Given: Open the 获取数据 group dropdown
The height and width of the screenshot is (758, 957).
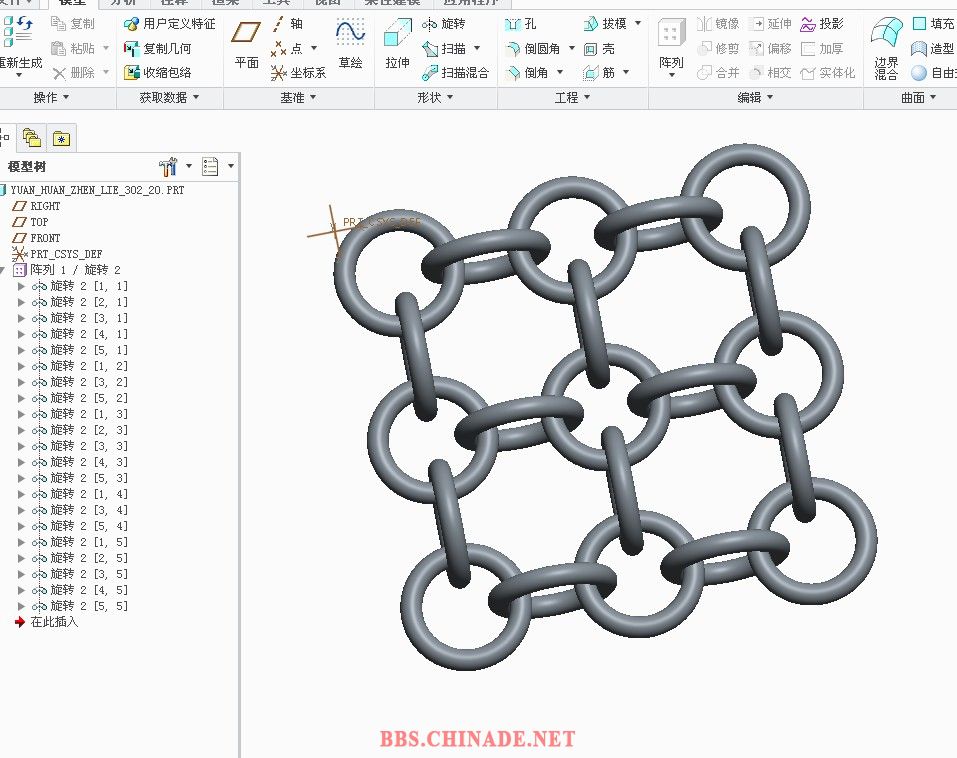Looking at the screenshot, I should point(169,97).
